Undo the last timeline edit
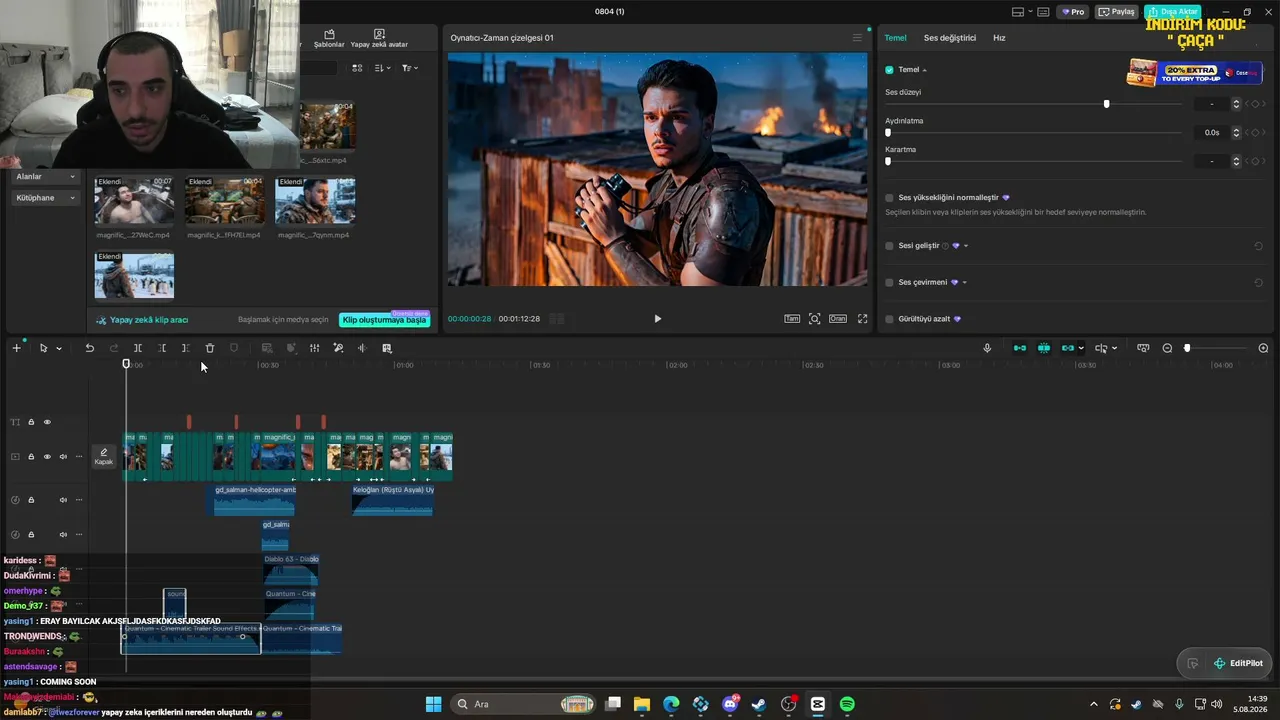The width and height of the screenshot is (1280, 720). click(x=89, y=348)
